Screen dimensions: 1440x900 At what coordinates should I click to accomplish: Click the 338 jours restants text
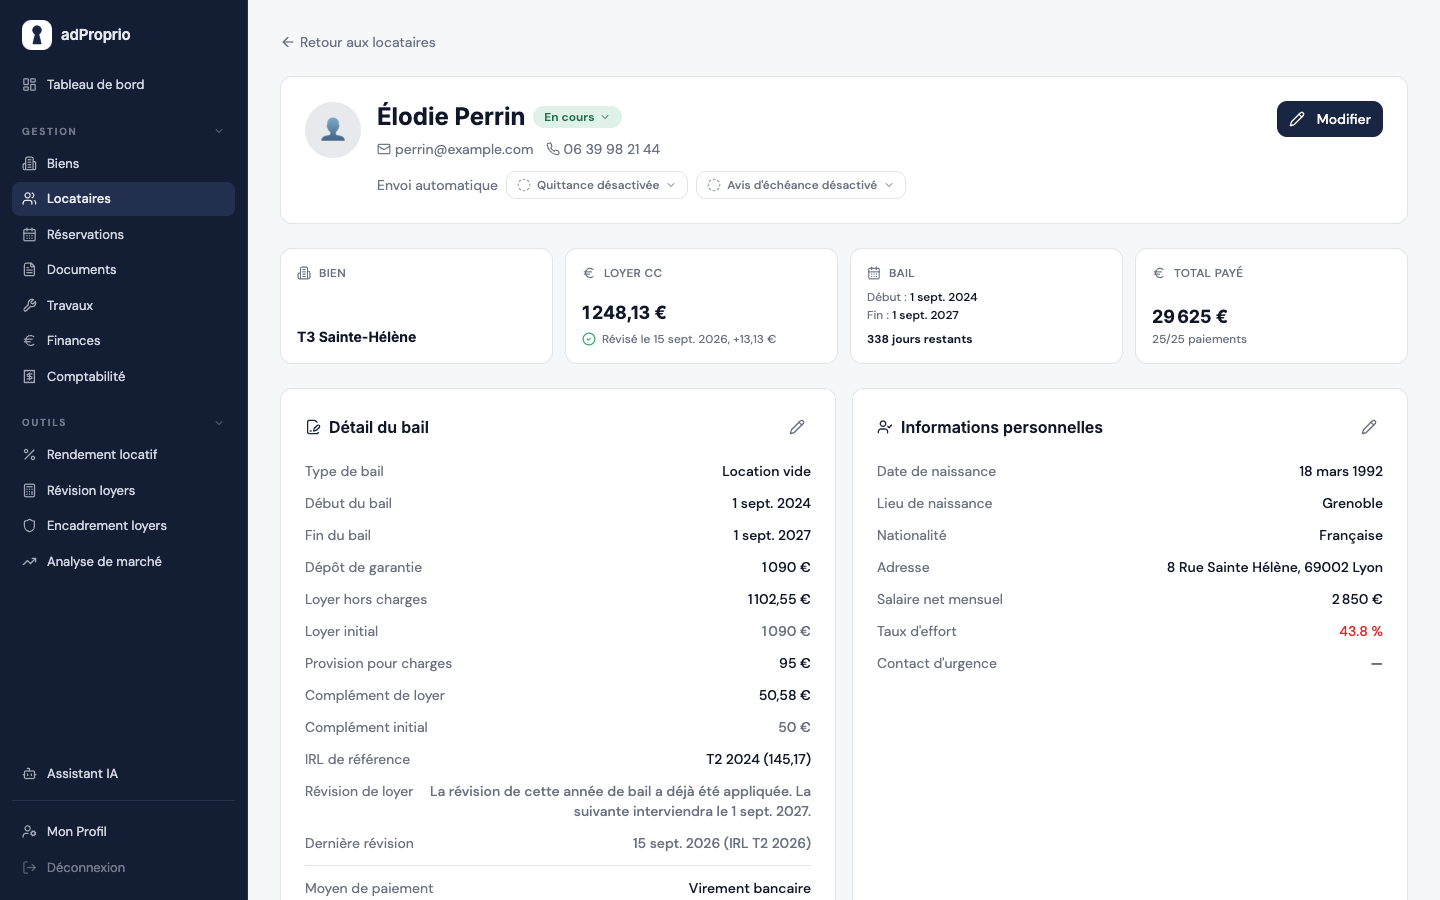click(920, 339)
